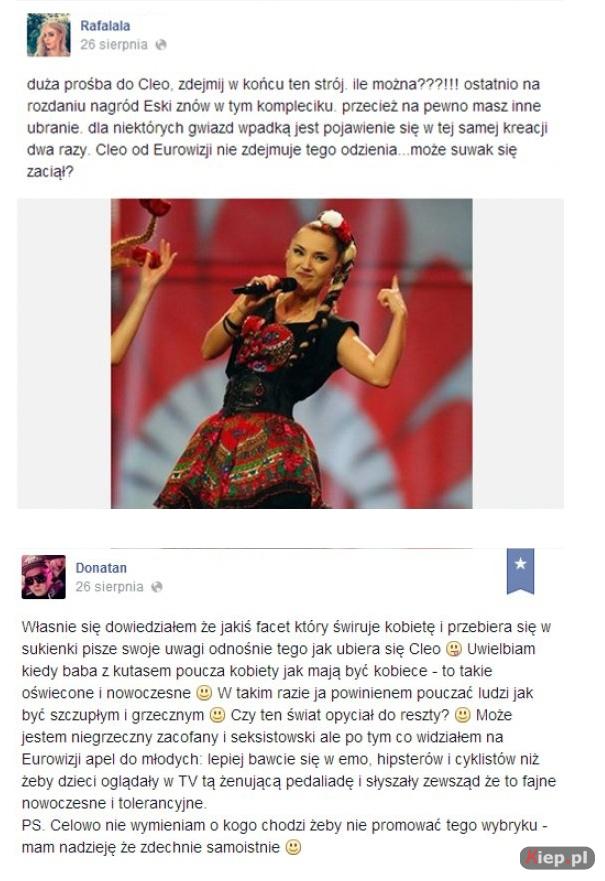Click the Kiep.pl watermark logo
This screenshot has height=881, width=605.
tap(557, 858)
